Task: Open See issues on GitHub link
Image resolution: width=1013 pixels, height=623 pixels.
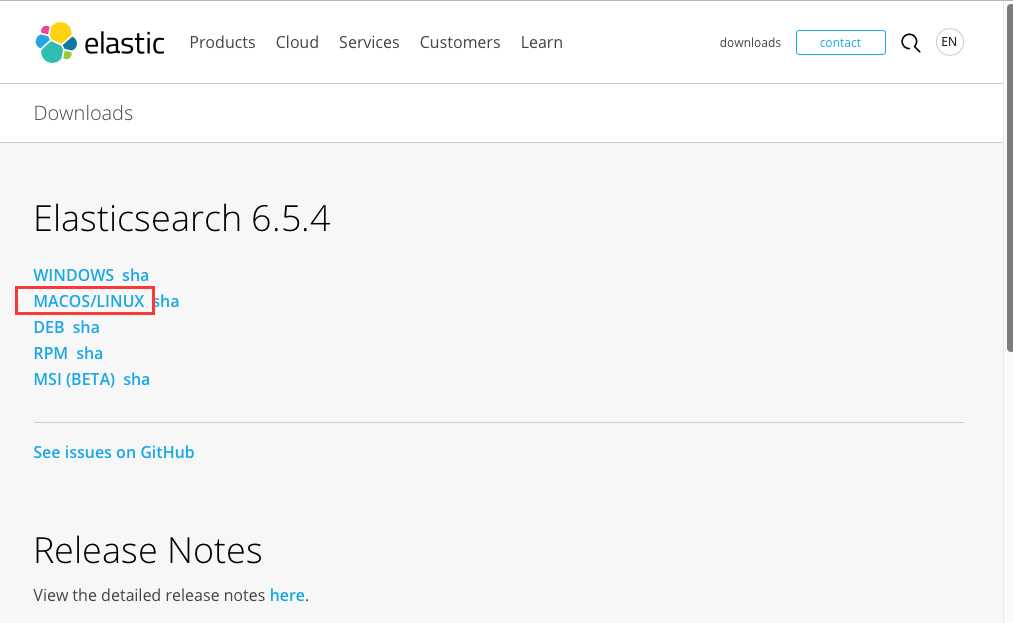Action: (114, 452)
